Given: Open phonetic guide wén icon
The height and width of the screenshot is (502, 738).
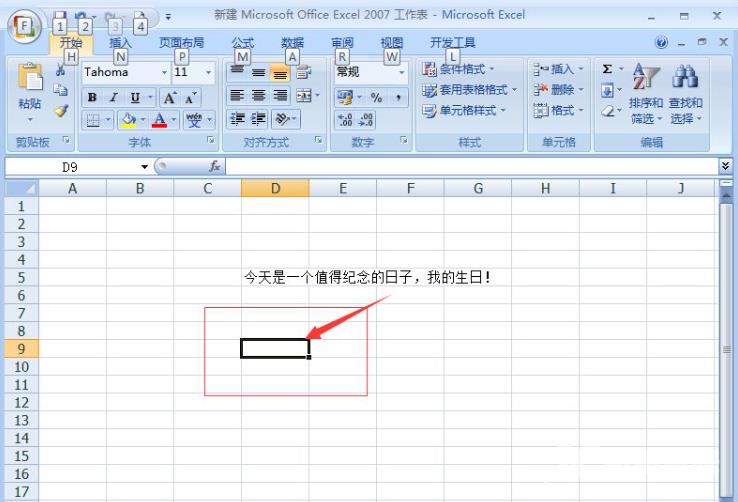Looking at the screenshot, I should pos(194,120).
